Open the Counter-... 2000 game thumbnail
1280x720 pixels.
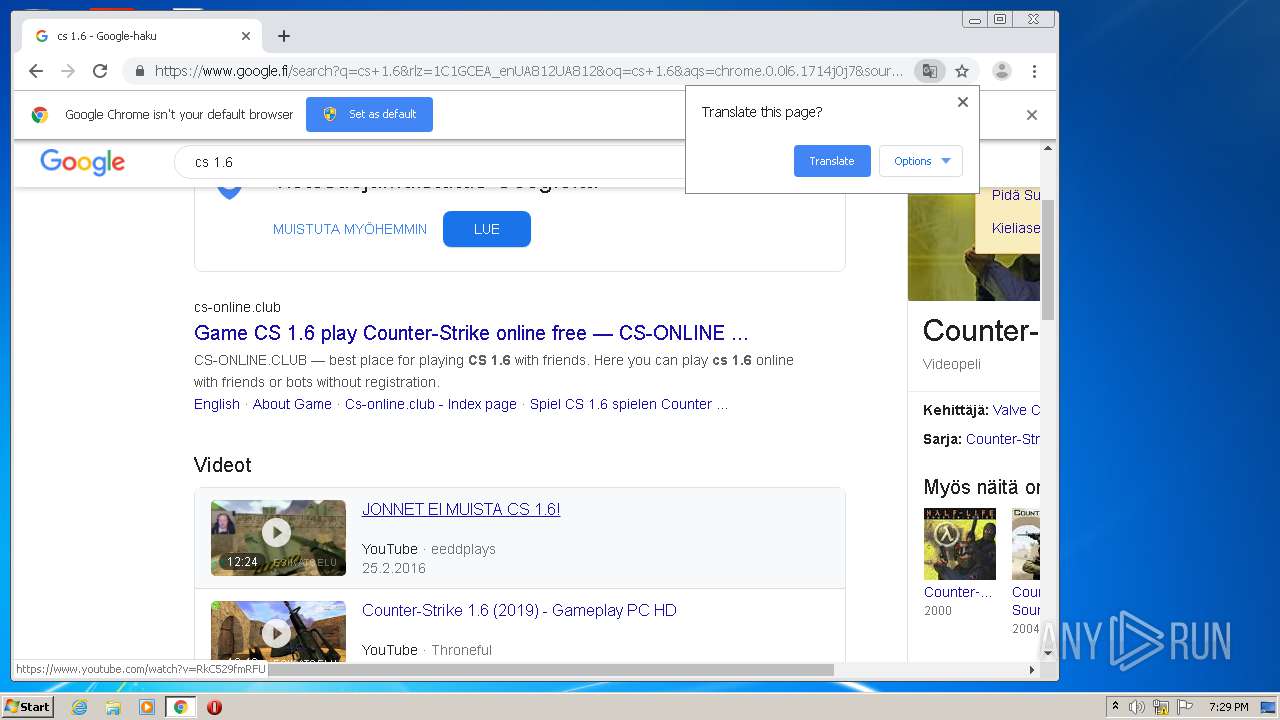point(960,544)
